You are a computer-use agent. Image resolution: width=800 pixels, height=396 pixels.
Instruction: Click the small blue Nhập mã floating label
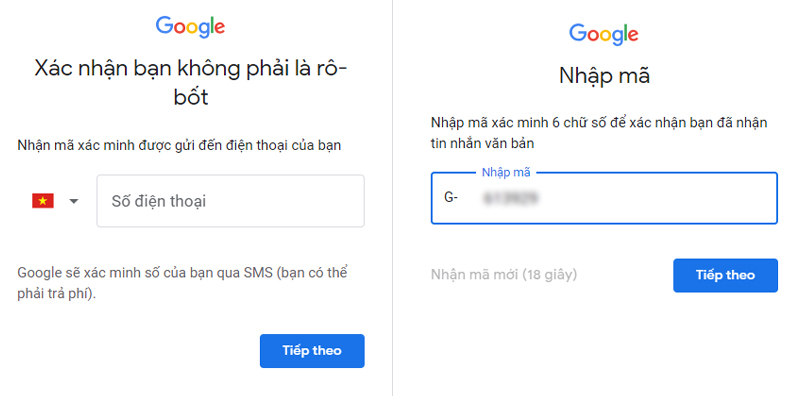[x=506, y=172]
